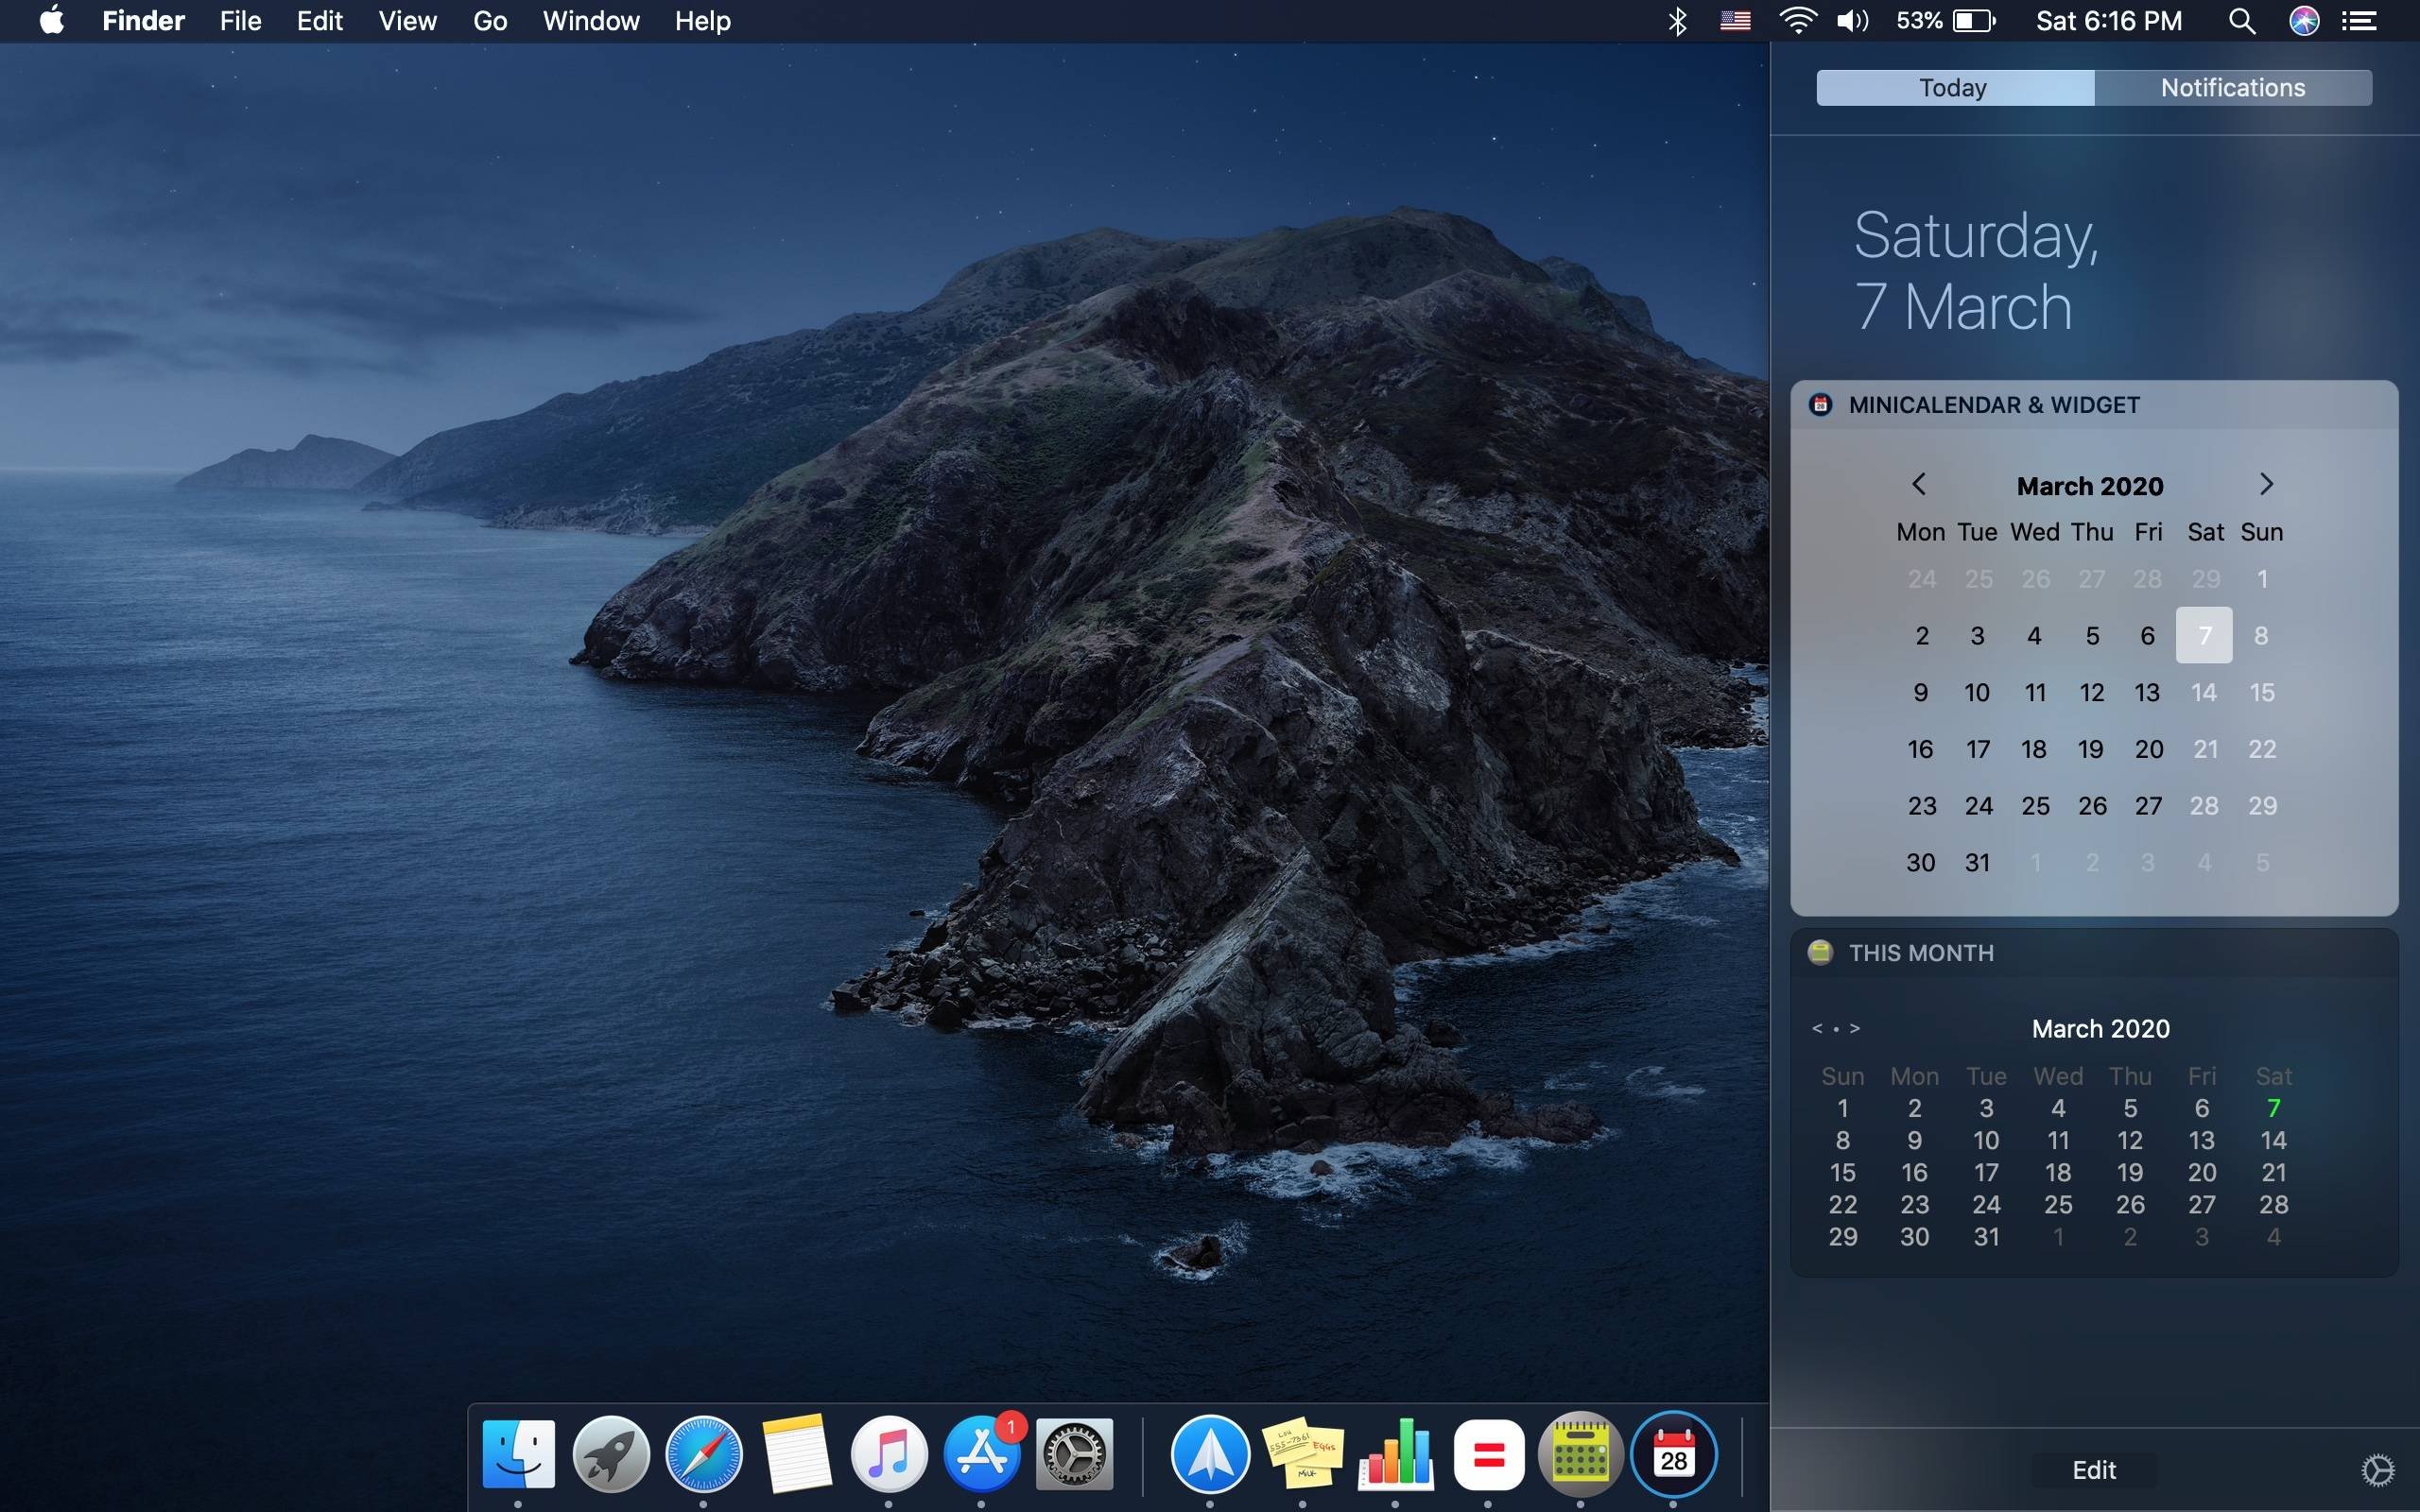Open Numbers bar chart icon in Dock
Viewport: 2420px width, 1512px height.
(x=1396, y=1453)
